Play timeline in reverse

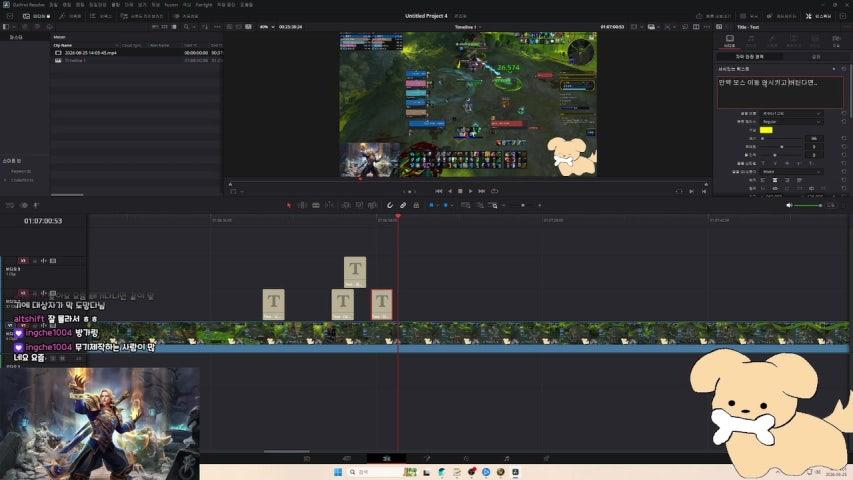point(450,191)
